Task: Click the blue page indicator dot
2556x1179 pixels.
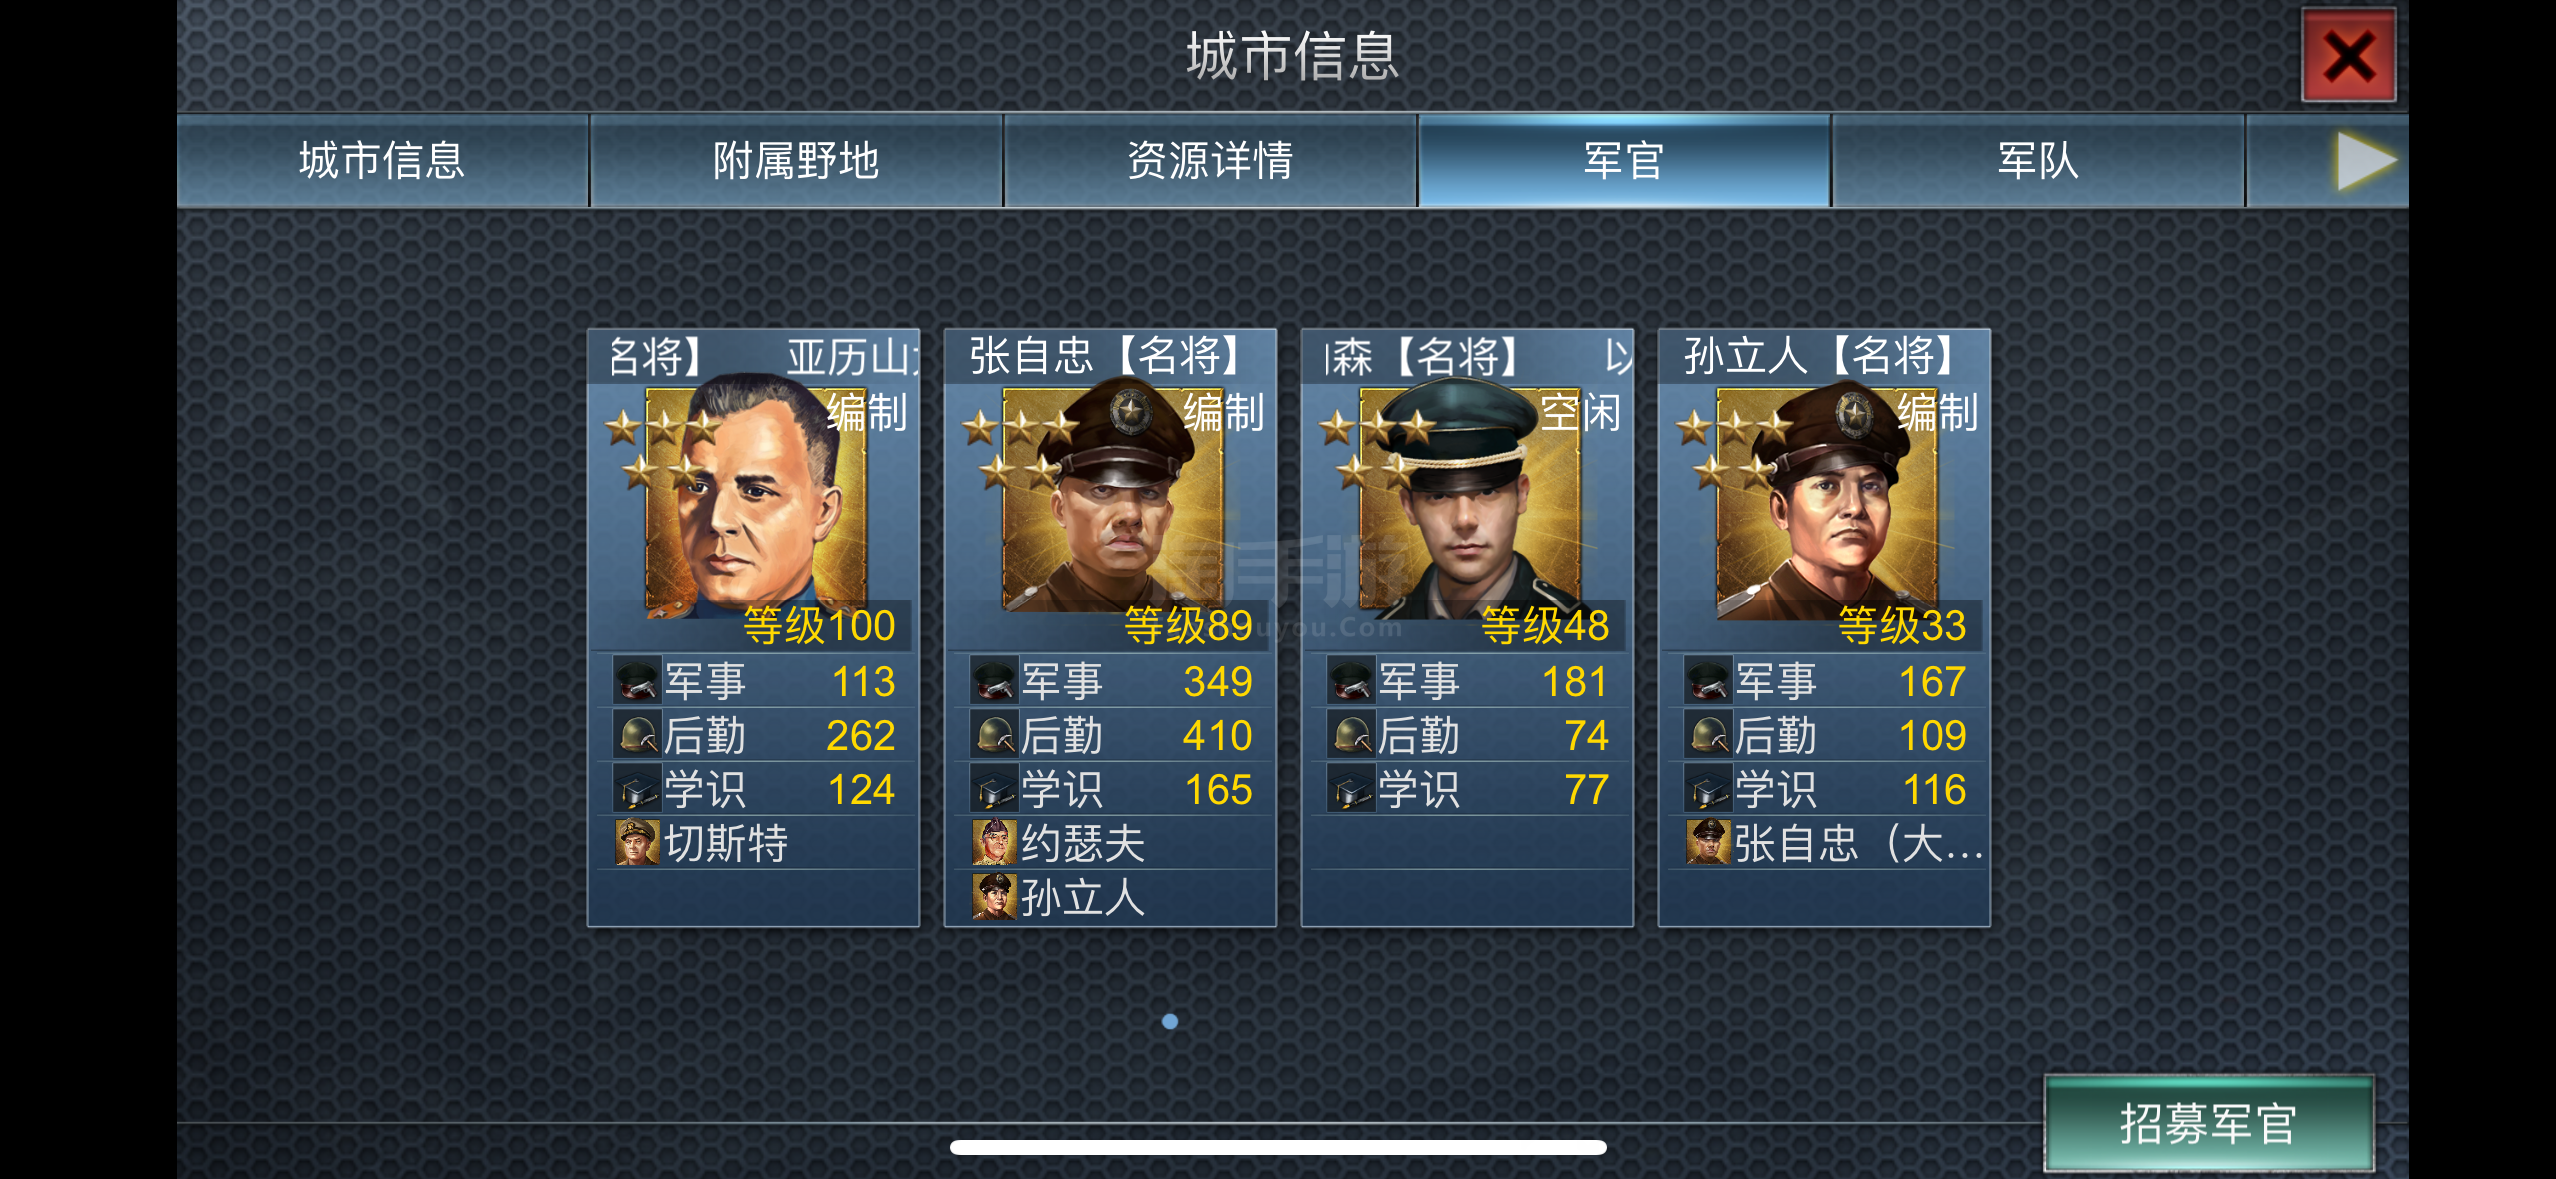Action: [1170, 1021]
